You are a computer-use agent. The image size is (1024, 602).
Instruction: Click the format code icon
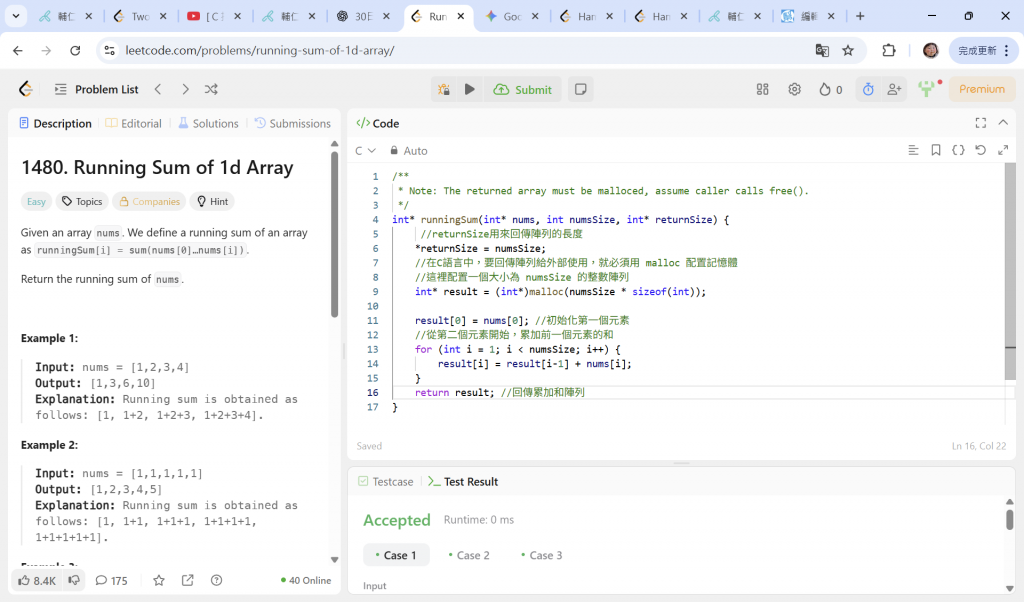[x=913, y=150]
